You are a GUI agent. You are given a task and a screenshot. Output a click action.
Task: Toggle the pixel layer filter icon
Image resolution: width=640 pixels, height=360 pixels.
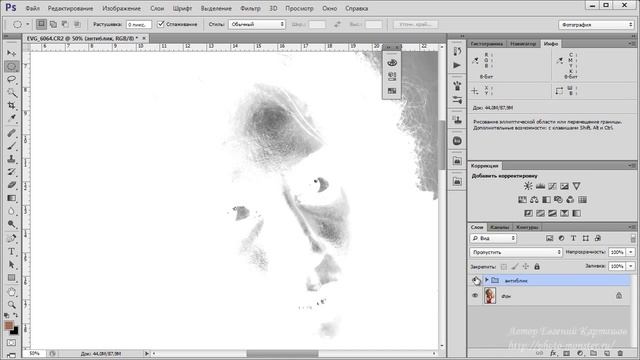[x=549, y=238]
